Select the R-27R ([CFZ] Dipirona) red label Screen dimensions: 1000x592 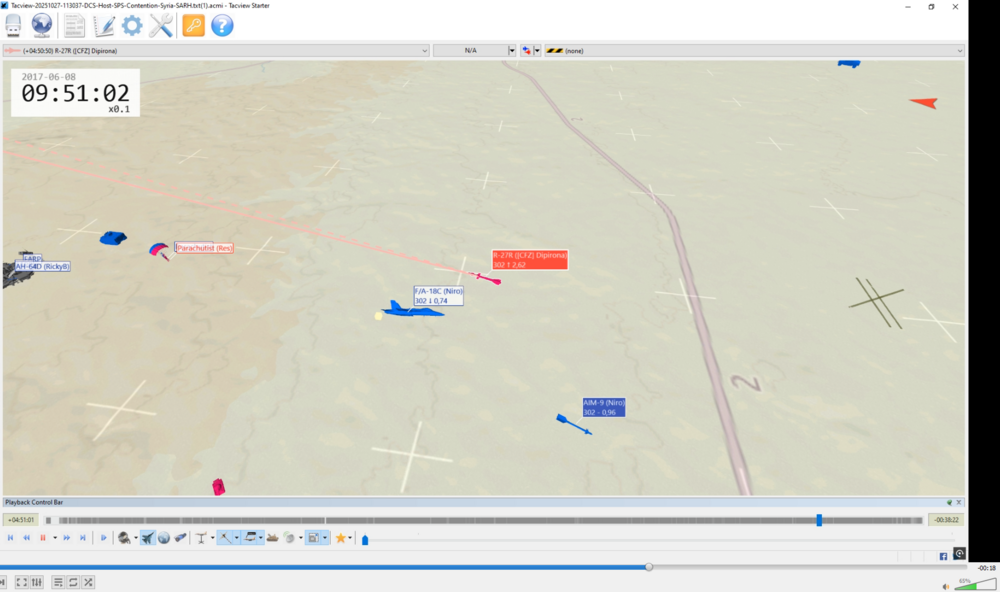pyautogui.click(x=529, y=260)
